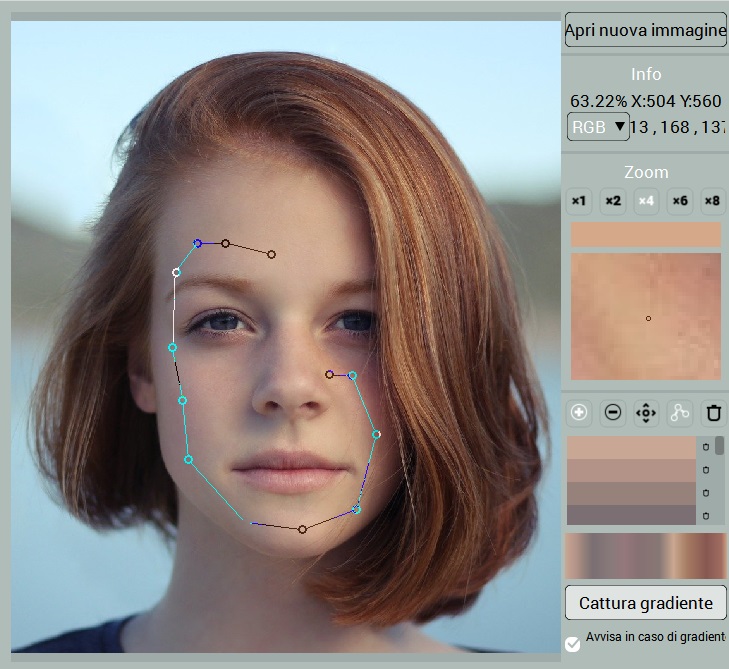
Task: Open the RGB color mode dropdown
Action: pyautogui.click(x=598, y=126)
